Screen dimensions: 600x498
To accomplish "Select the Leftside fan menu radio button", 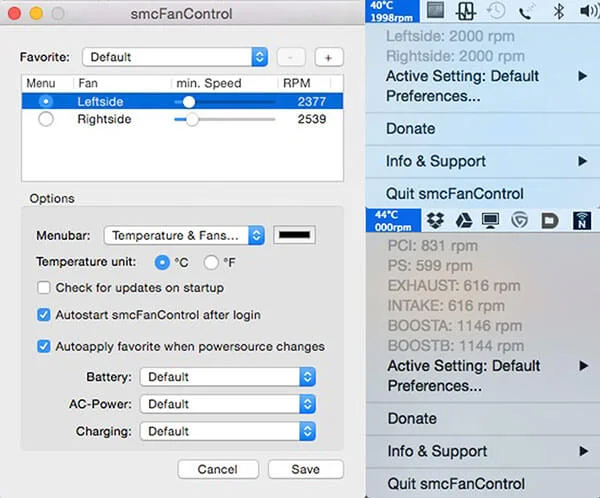I will coord(46,101).
